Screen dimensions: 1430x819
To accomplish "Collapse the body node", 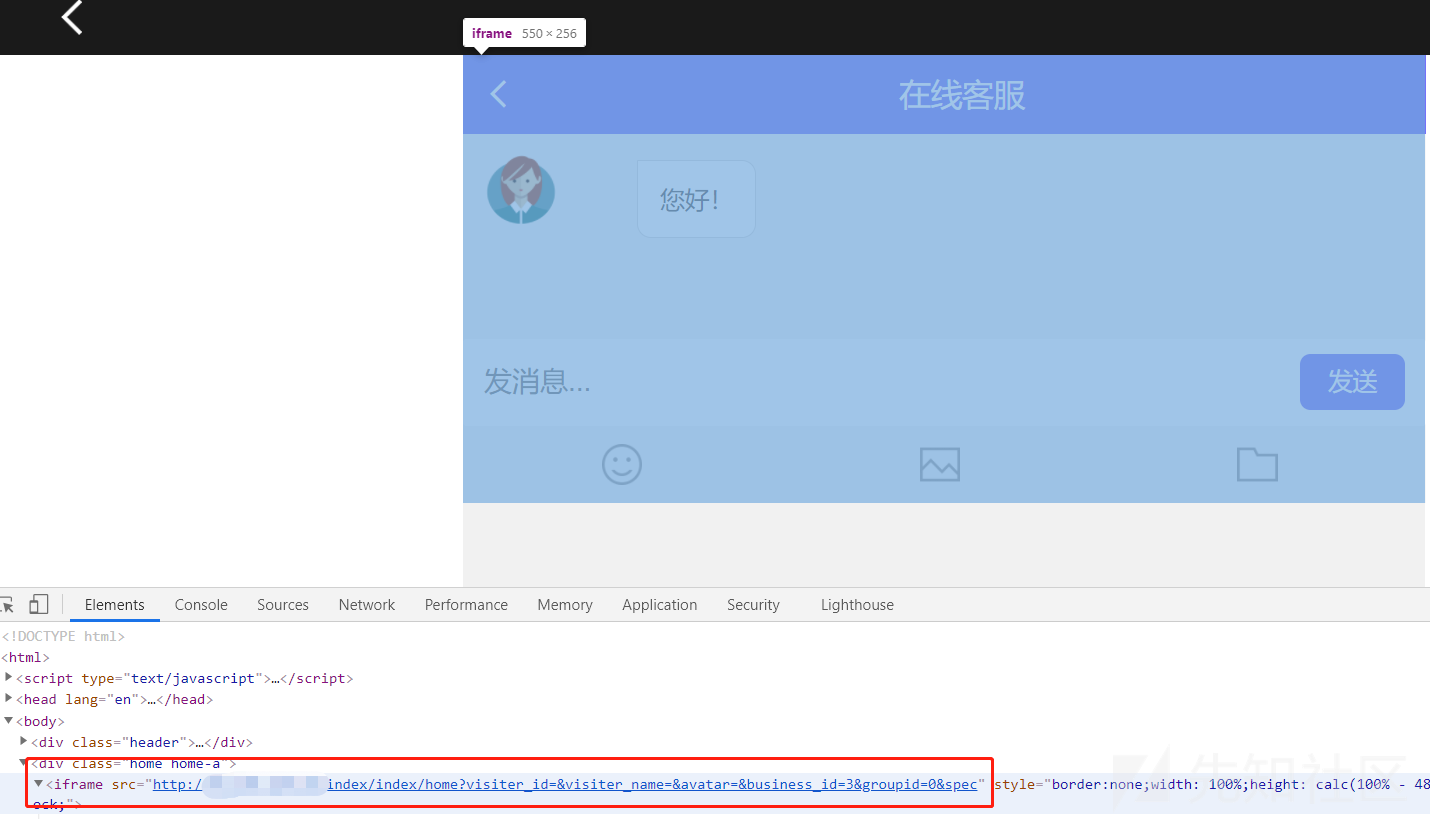I will [x=9, y=720].
